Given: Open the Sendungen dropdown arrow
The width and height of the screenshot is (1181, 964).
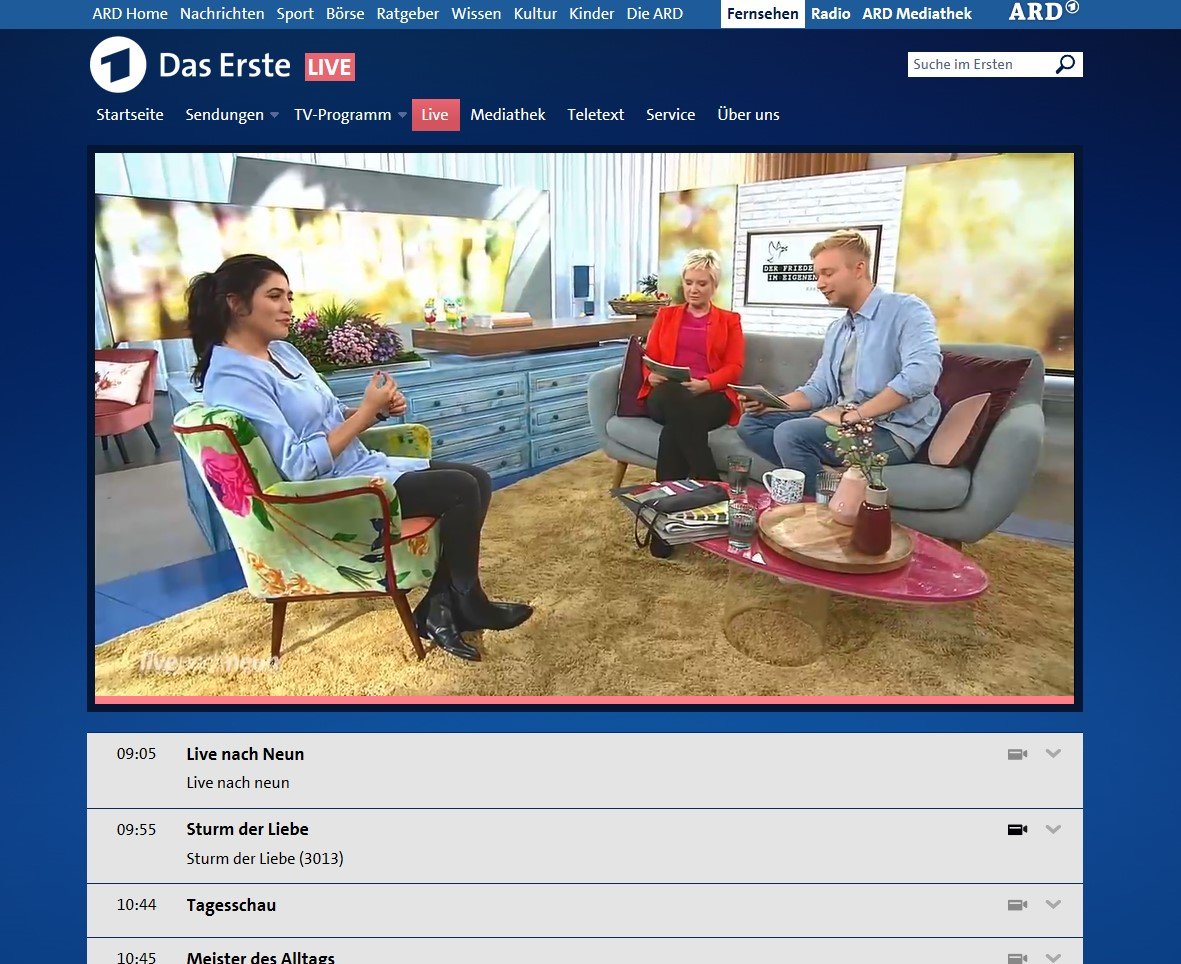Looking at the screenshot, I should [x=274, y=115].
